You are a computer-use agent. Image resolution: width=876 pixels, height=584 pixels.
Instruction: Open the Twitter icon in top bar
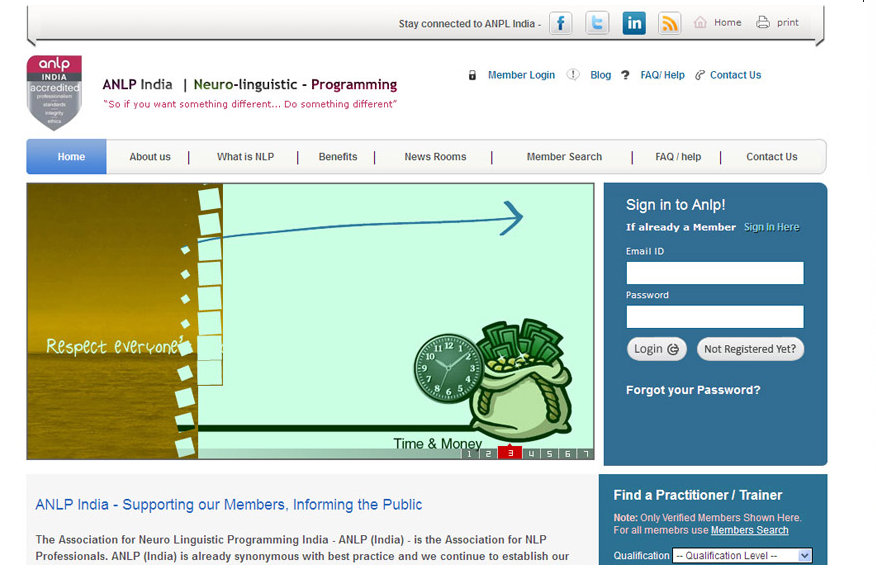[597, 23]
